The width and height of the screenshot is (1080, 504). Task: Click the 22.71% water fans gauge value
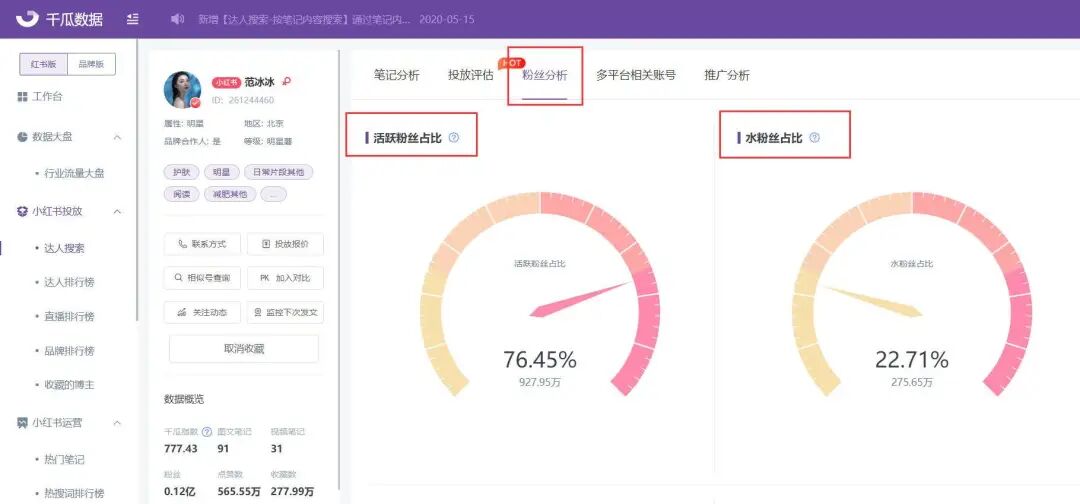pyautogui.click(x=912, y=359)
